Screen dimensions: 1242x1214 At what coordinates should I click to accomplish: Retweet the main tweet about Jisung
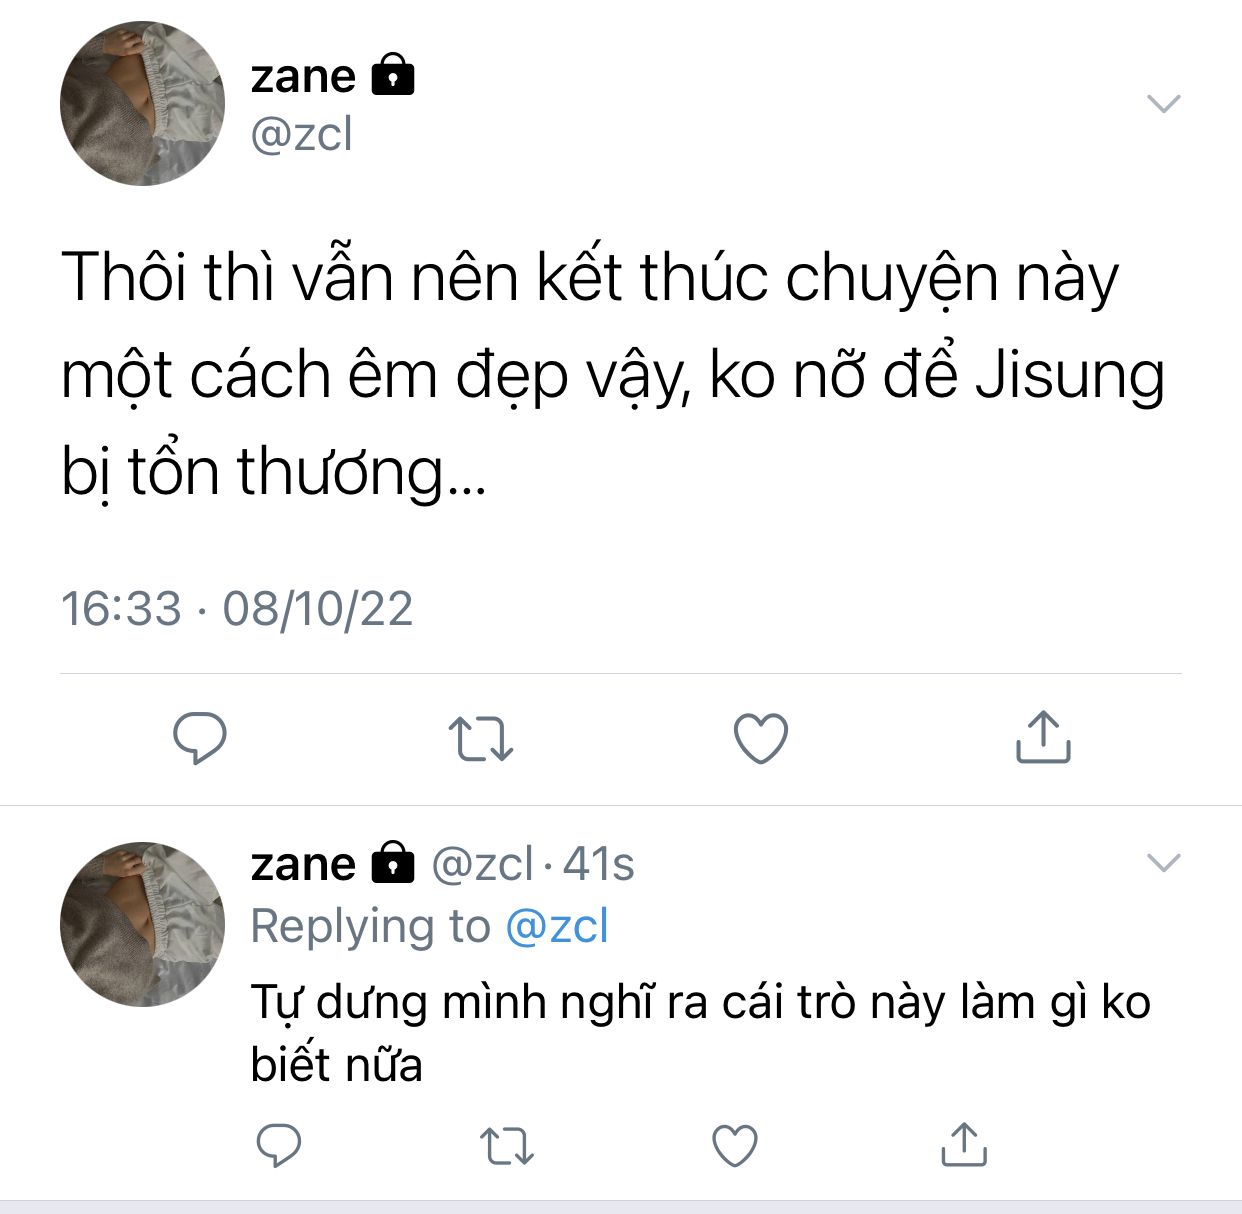tap(481, 739)
